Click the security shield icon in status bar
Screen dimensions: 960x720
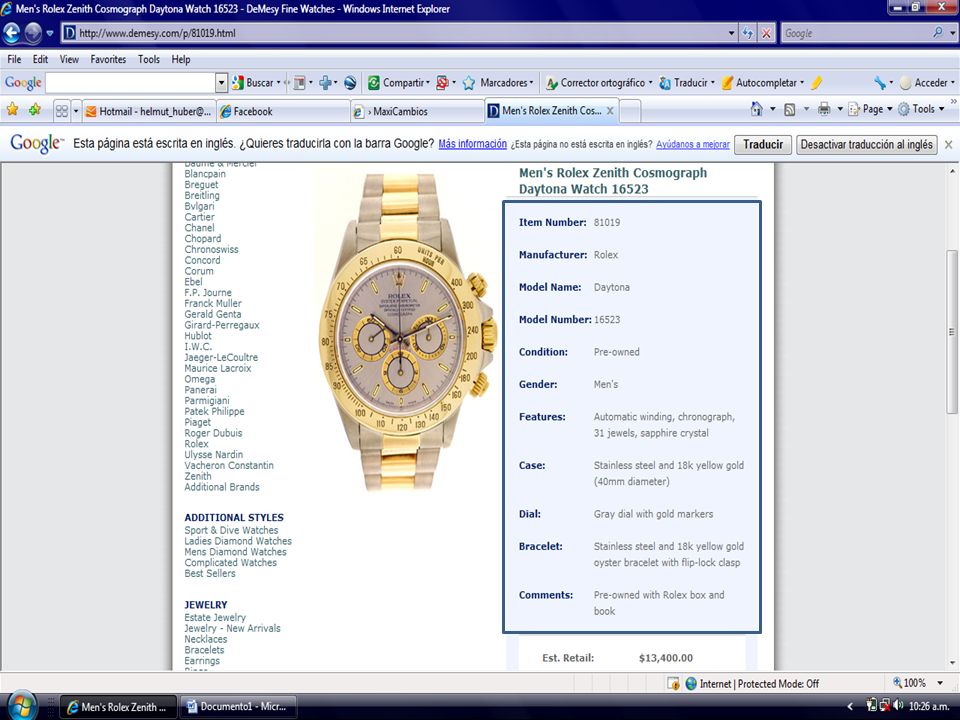tap(673, 683)
